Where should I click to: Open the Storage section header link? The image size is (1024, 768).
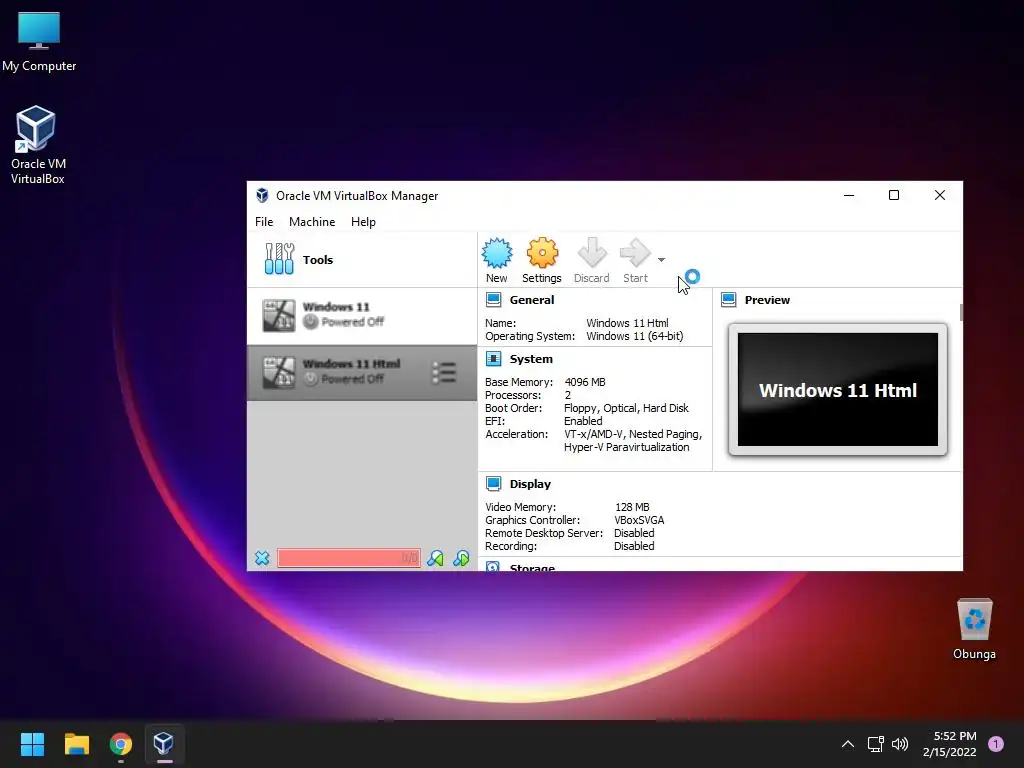point(532,567)
